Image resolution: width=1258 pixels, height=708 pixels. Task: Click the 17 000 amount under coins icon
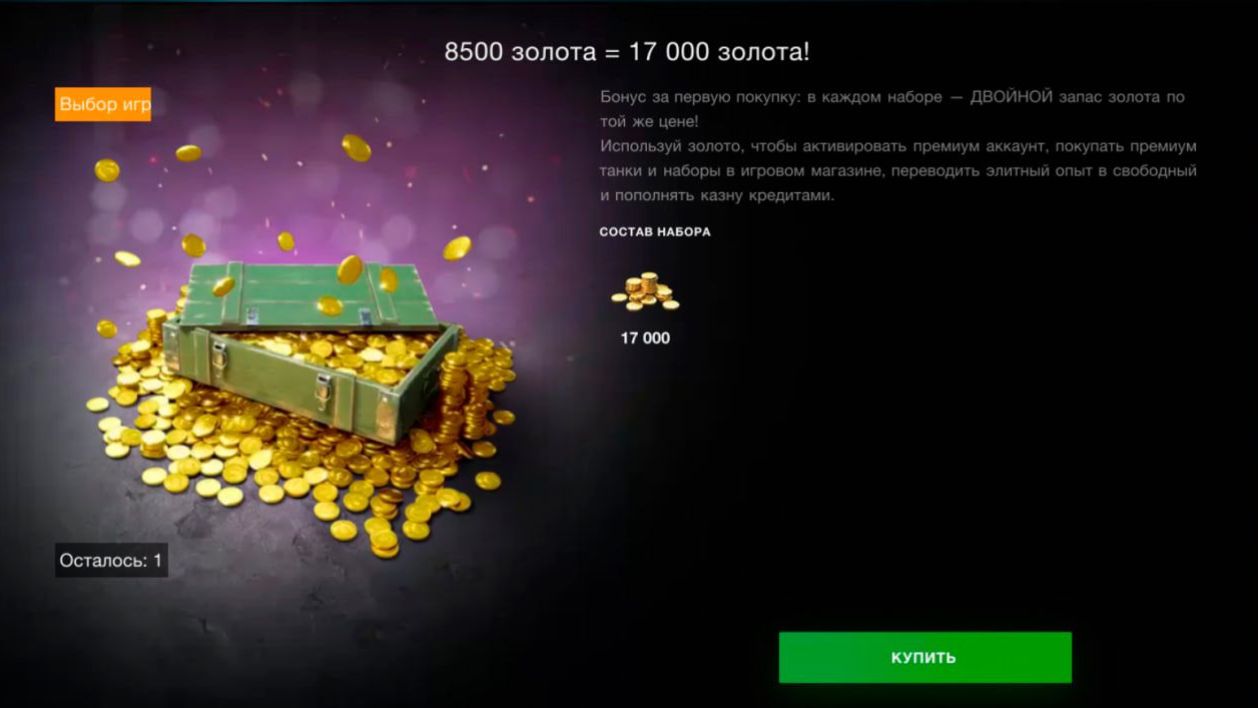point(645,338)
